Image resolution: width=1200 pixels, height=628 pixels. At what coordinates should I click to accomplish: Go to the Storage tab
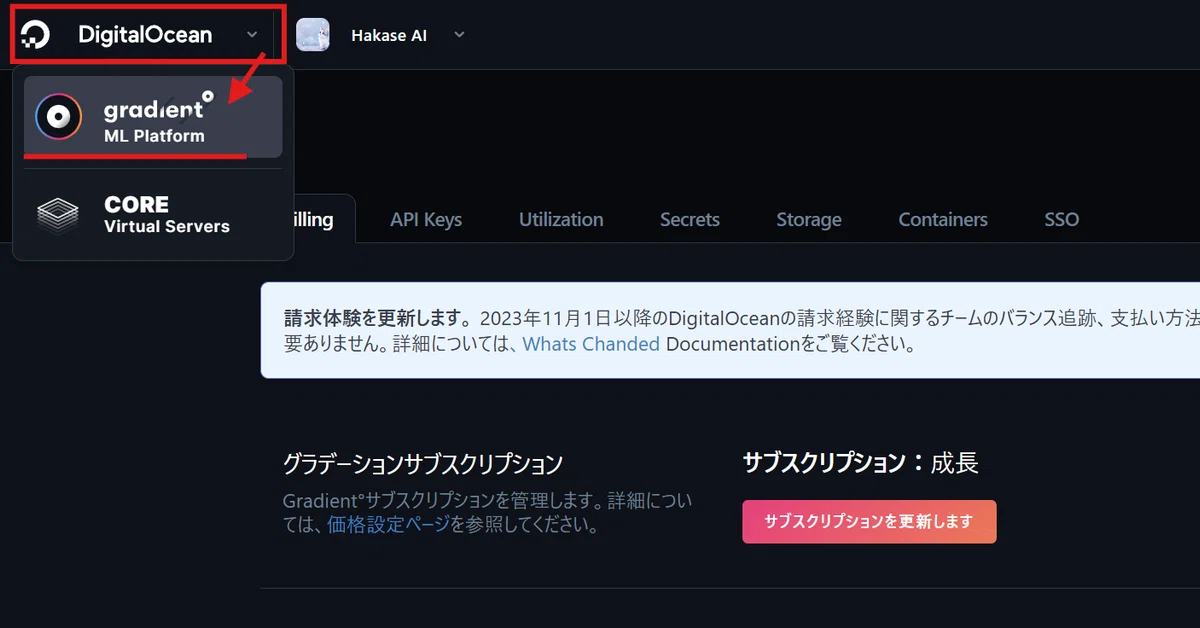[x=809, y=219]
